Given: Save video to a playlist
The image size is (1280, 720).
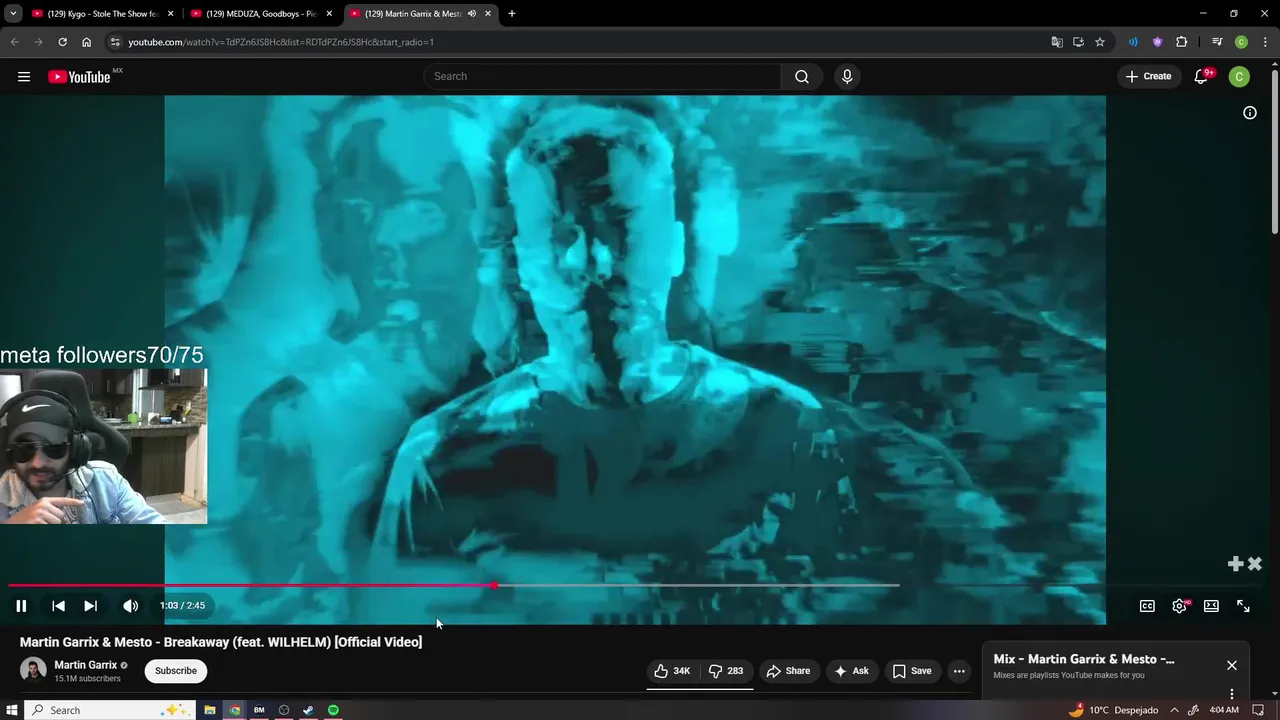Looking at the screenshot, I should click(x=911, y=671).
